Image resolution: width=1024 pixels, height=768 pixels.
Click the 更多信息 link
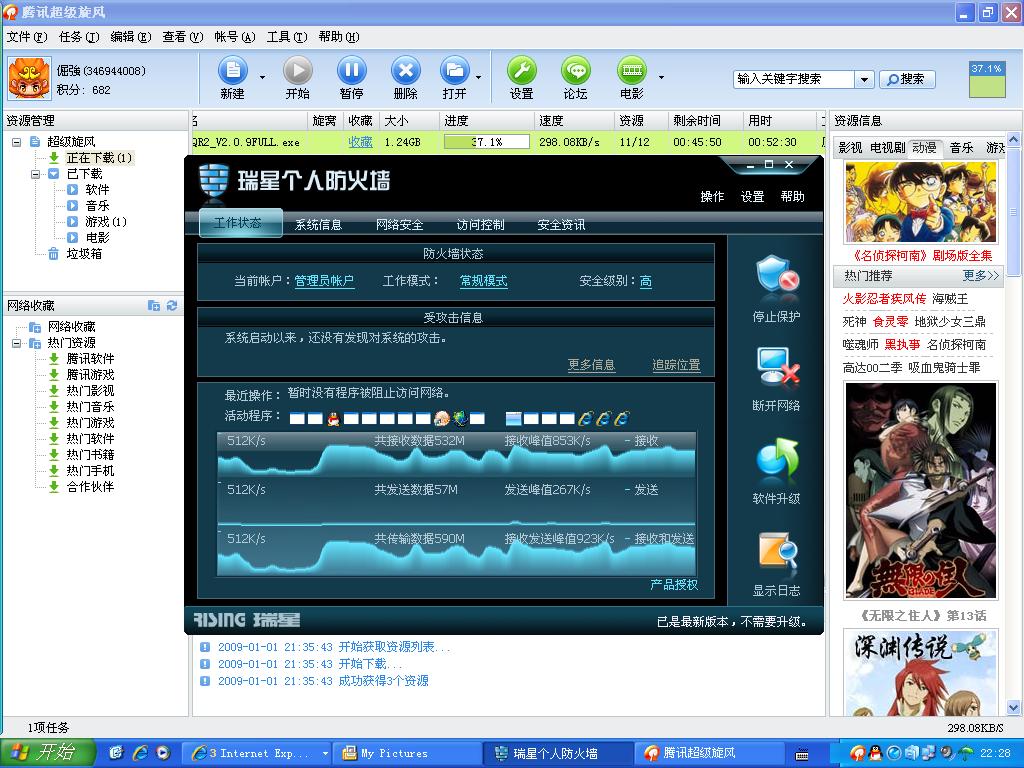coord(592,364)
